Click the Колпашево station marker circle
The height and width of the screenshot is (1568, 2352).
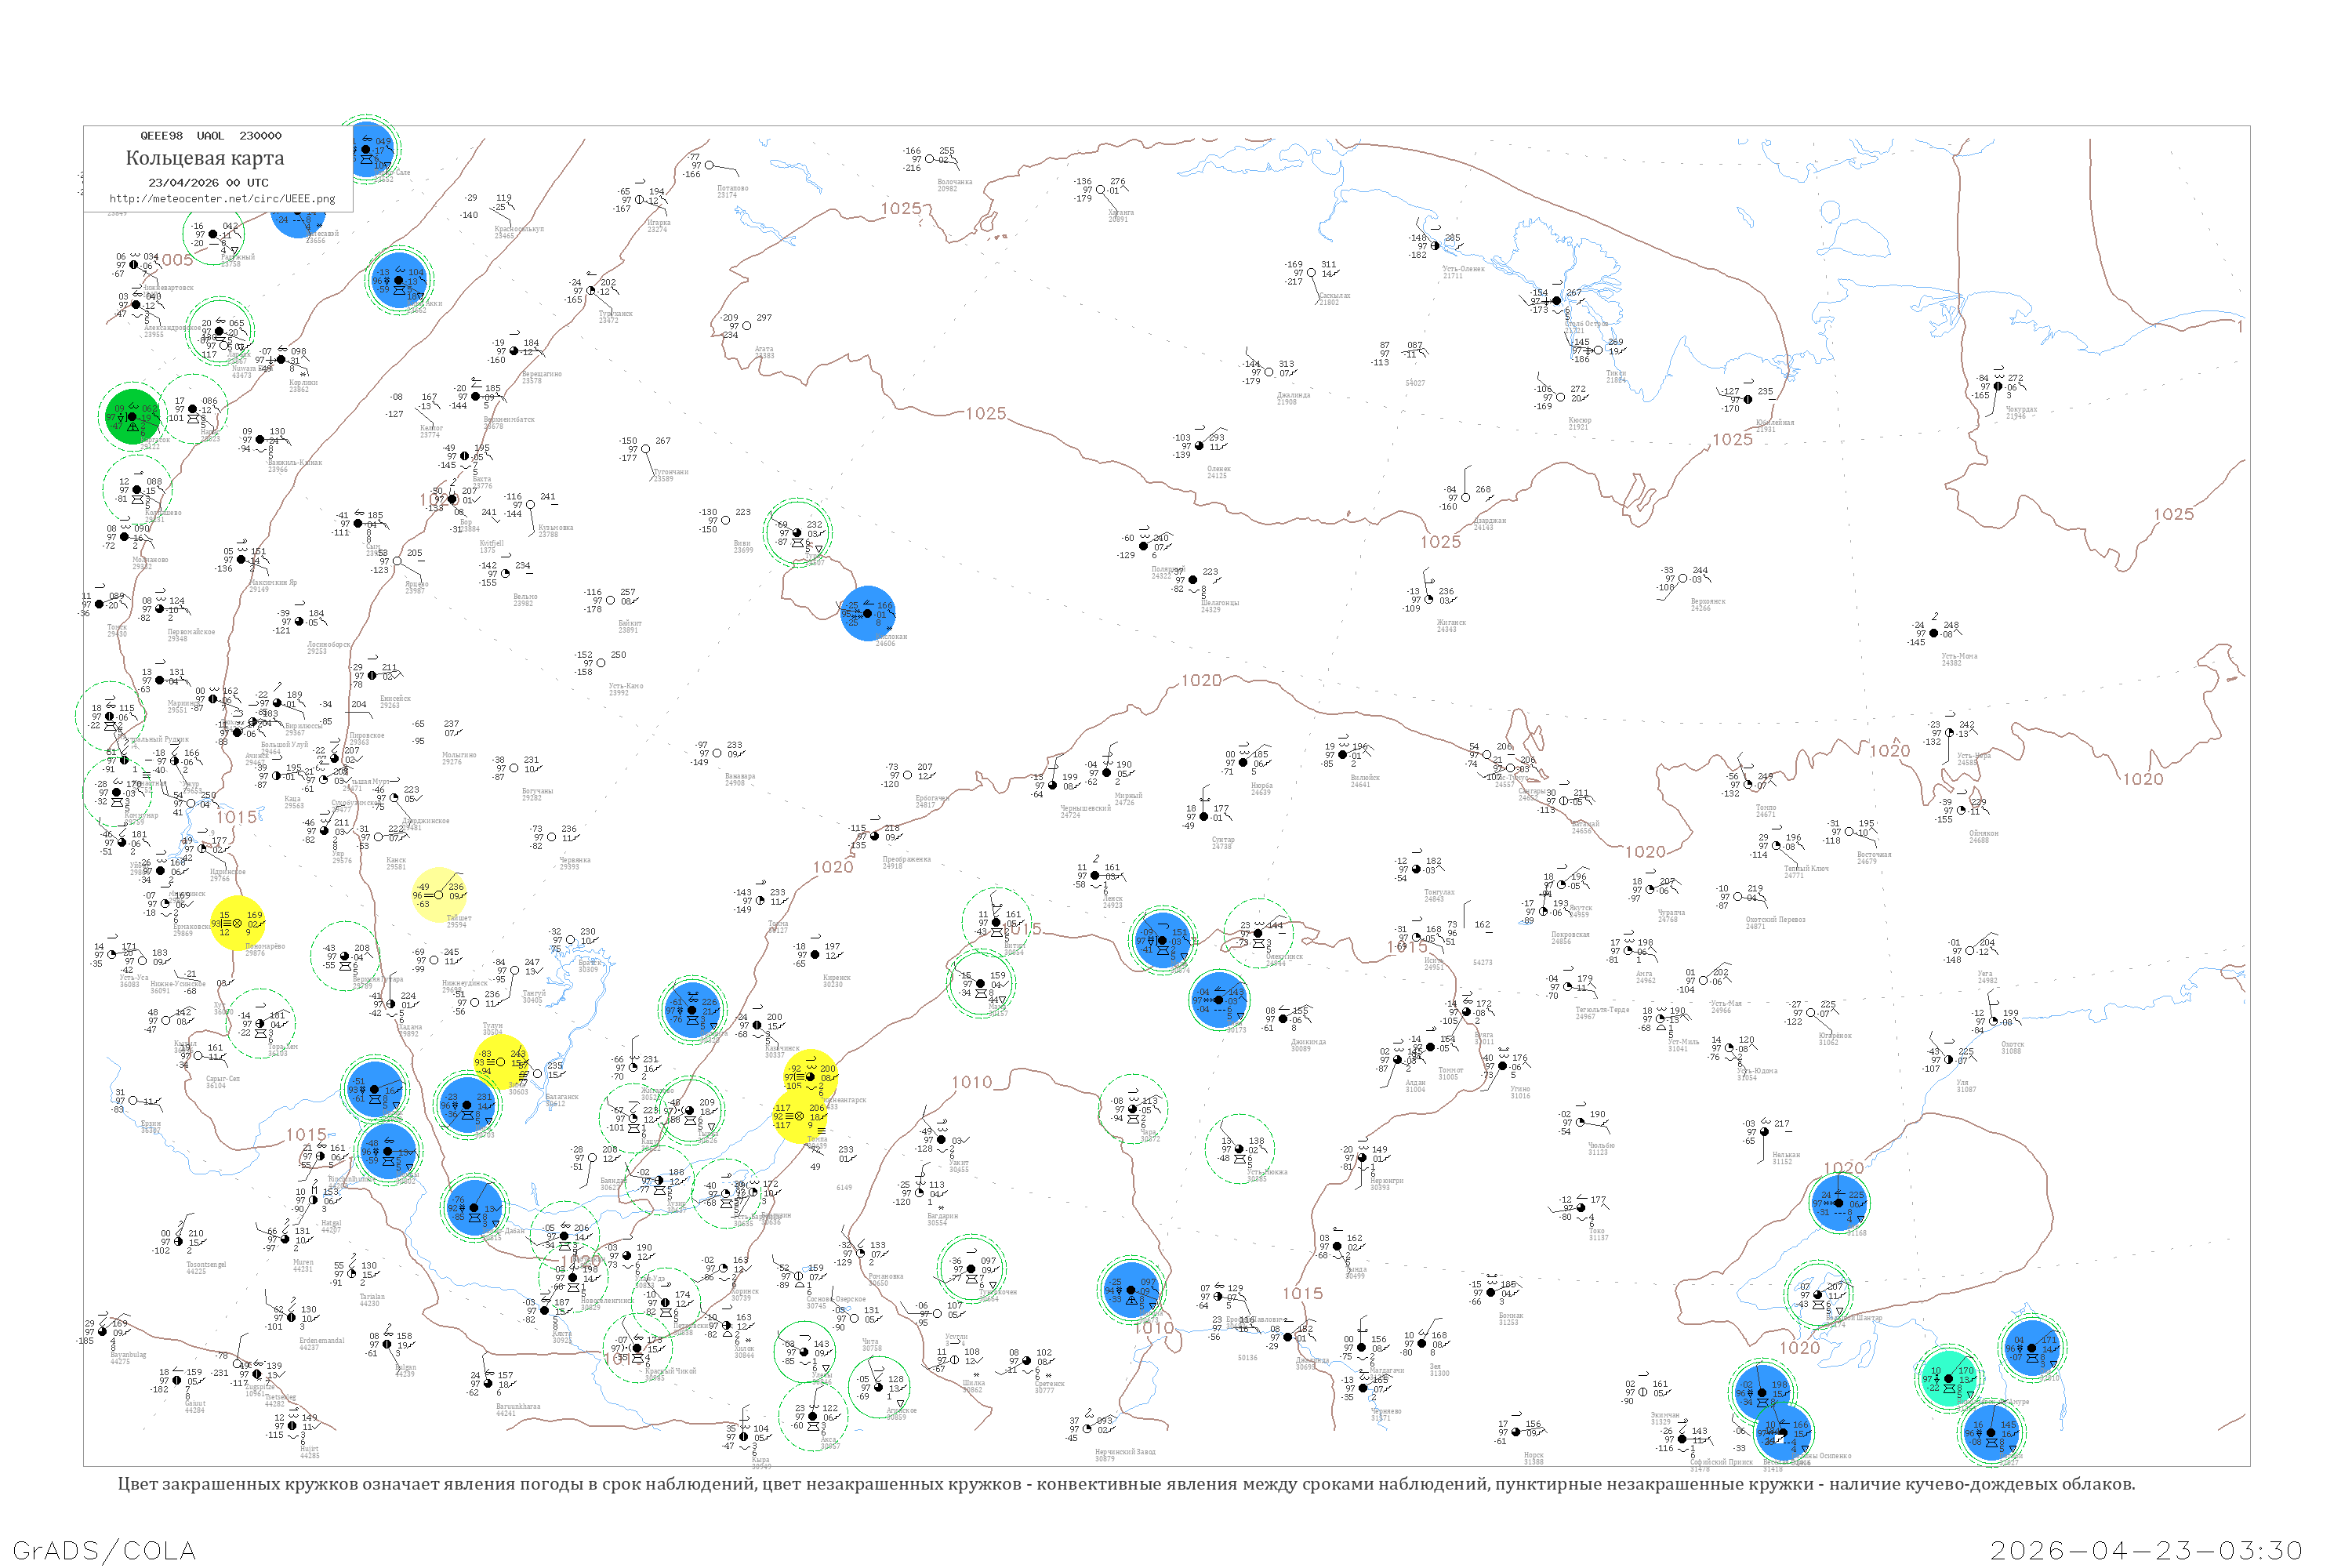[137, 490]
